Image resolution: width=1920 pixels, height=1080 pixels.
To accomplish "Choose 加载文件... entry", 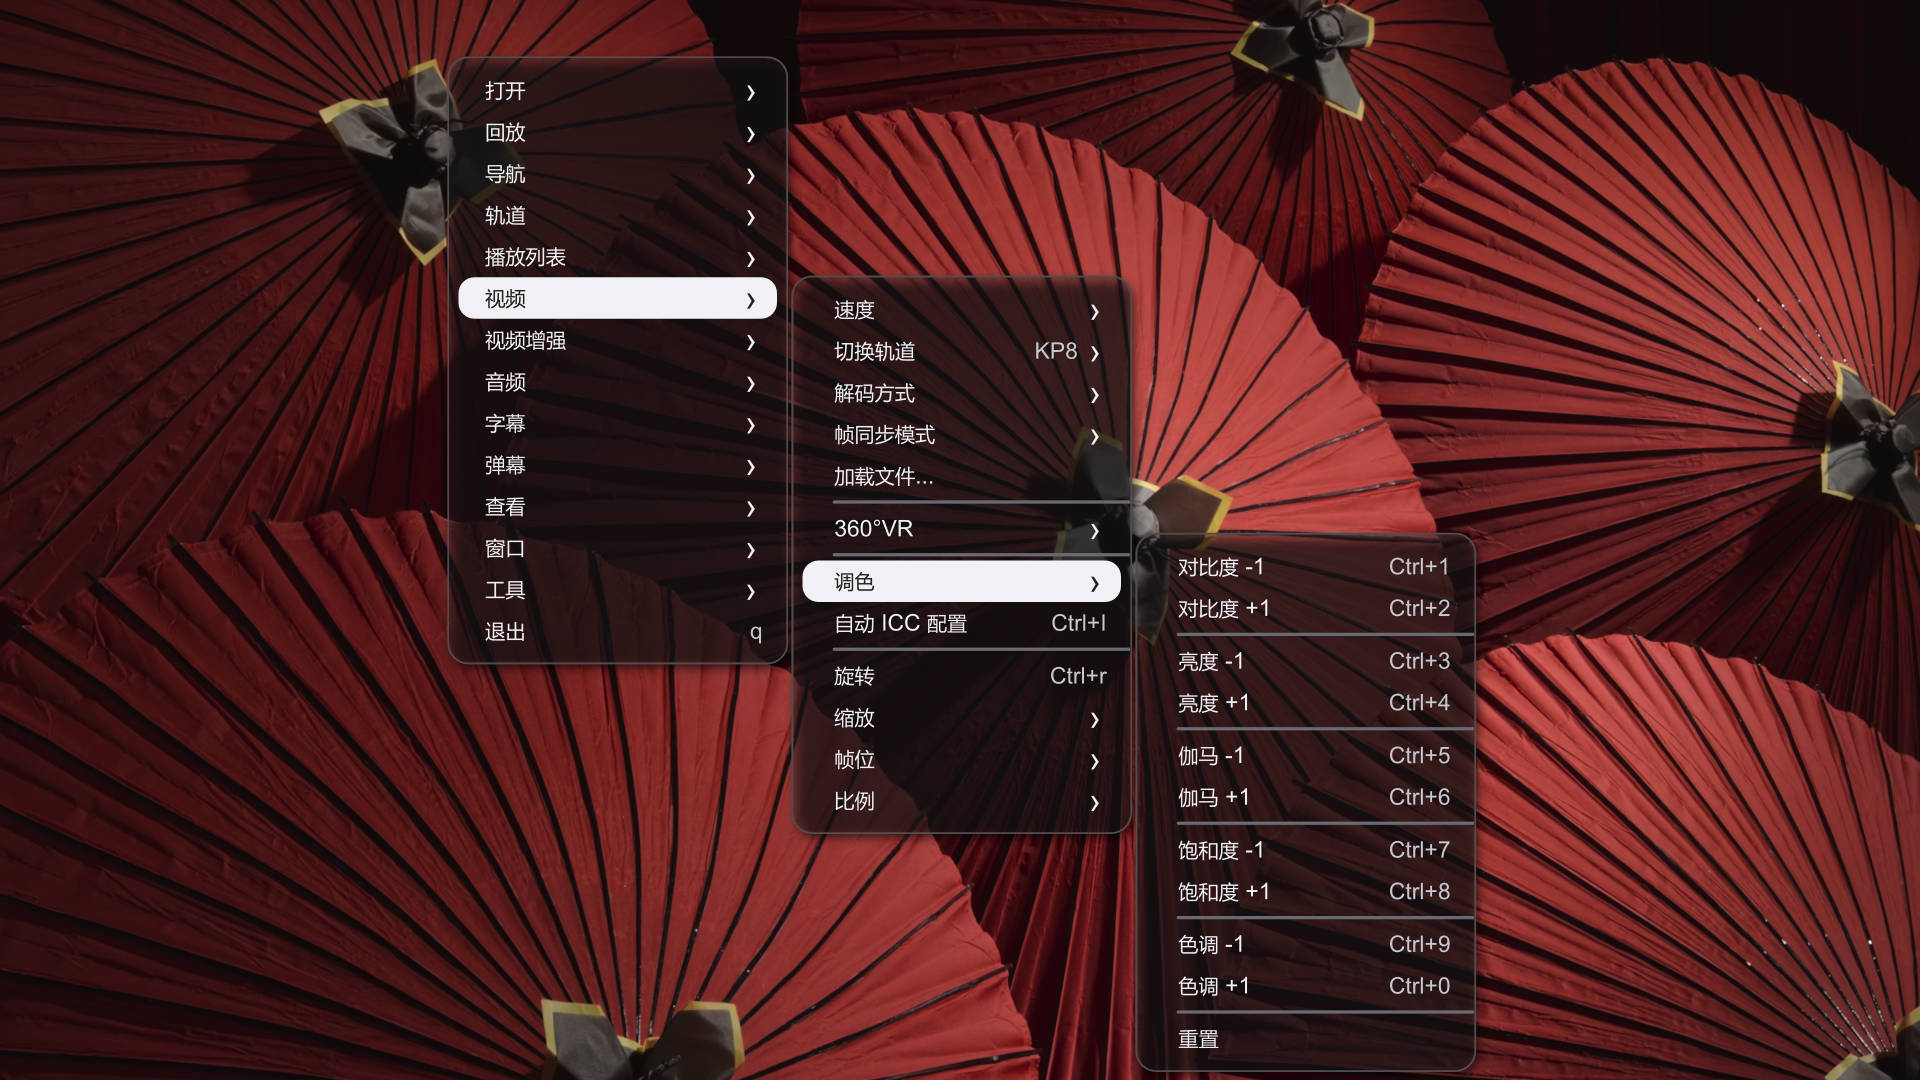I will coord(961,477).
